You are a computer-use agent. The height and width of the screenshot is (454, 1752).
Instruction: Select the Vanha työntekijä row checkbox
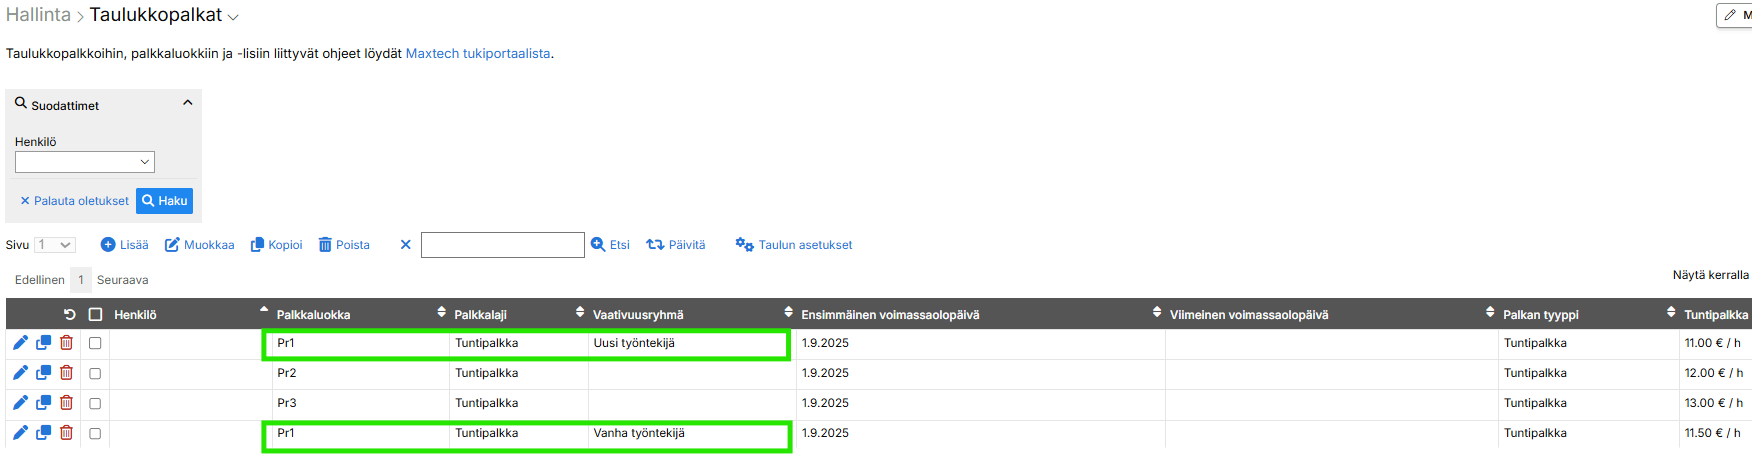point(95,433)
